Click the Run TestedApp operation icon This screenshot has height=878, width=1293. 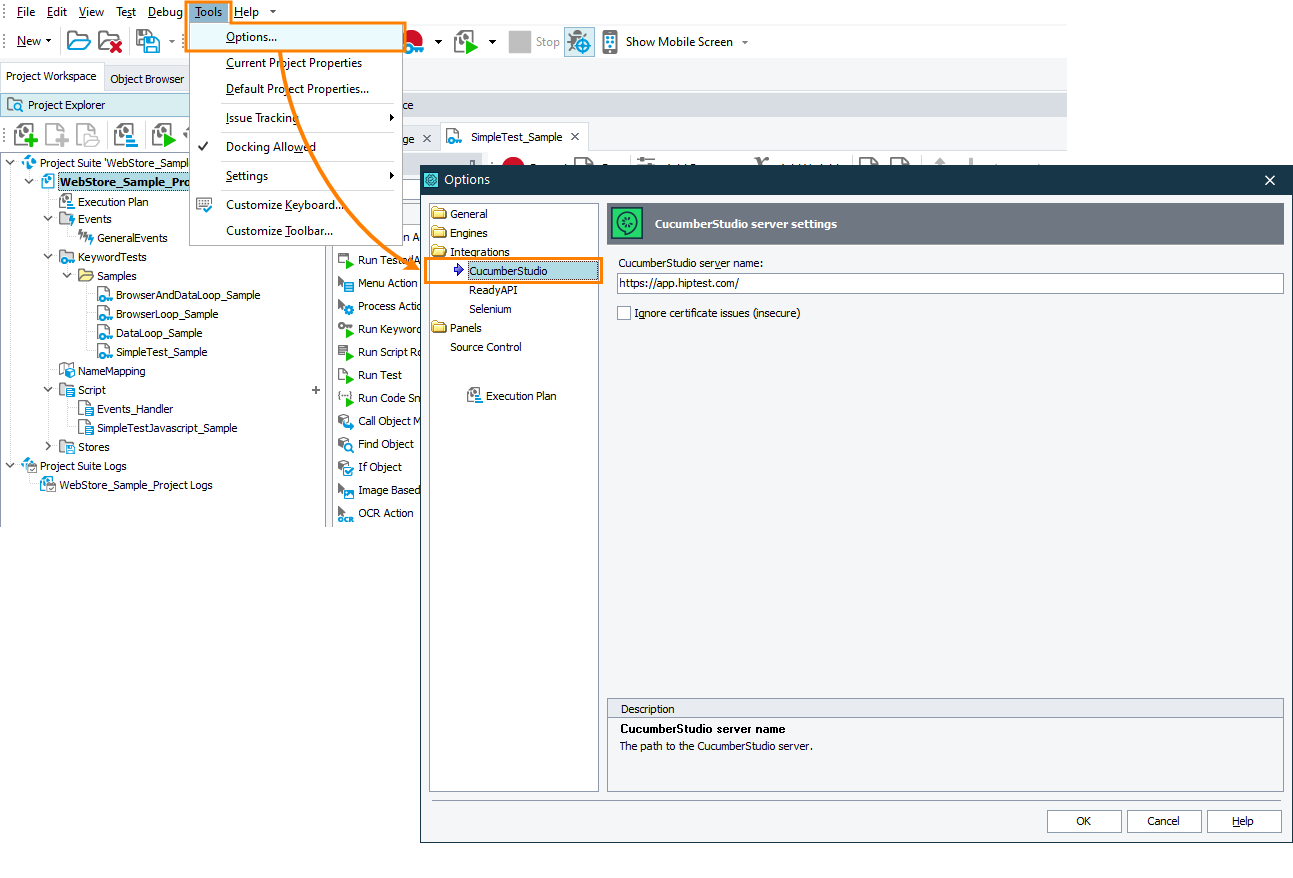345,261
